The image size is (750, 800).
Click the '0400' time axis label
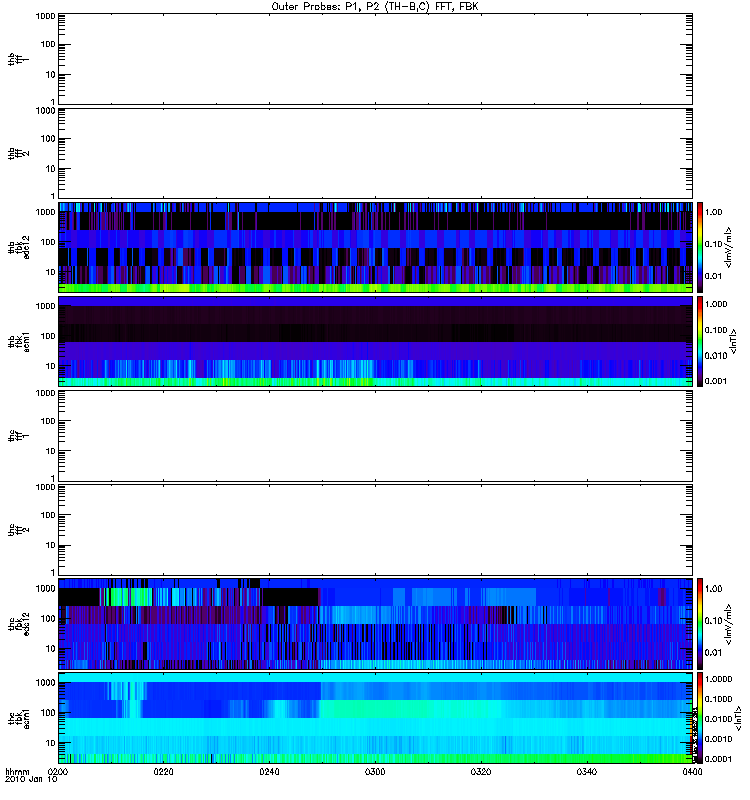[692, 772]
